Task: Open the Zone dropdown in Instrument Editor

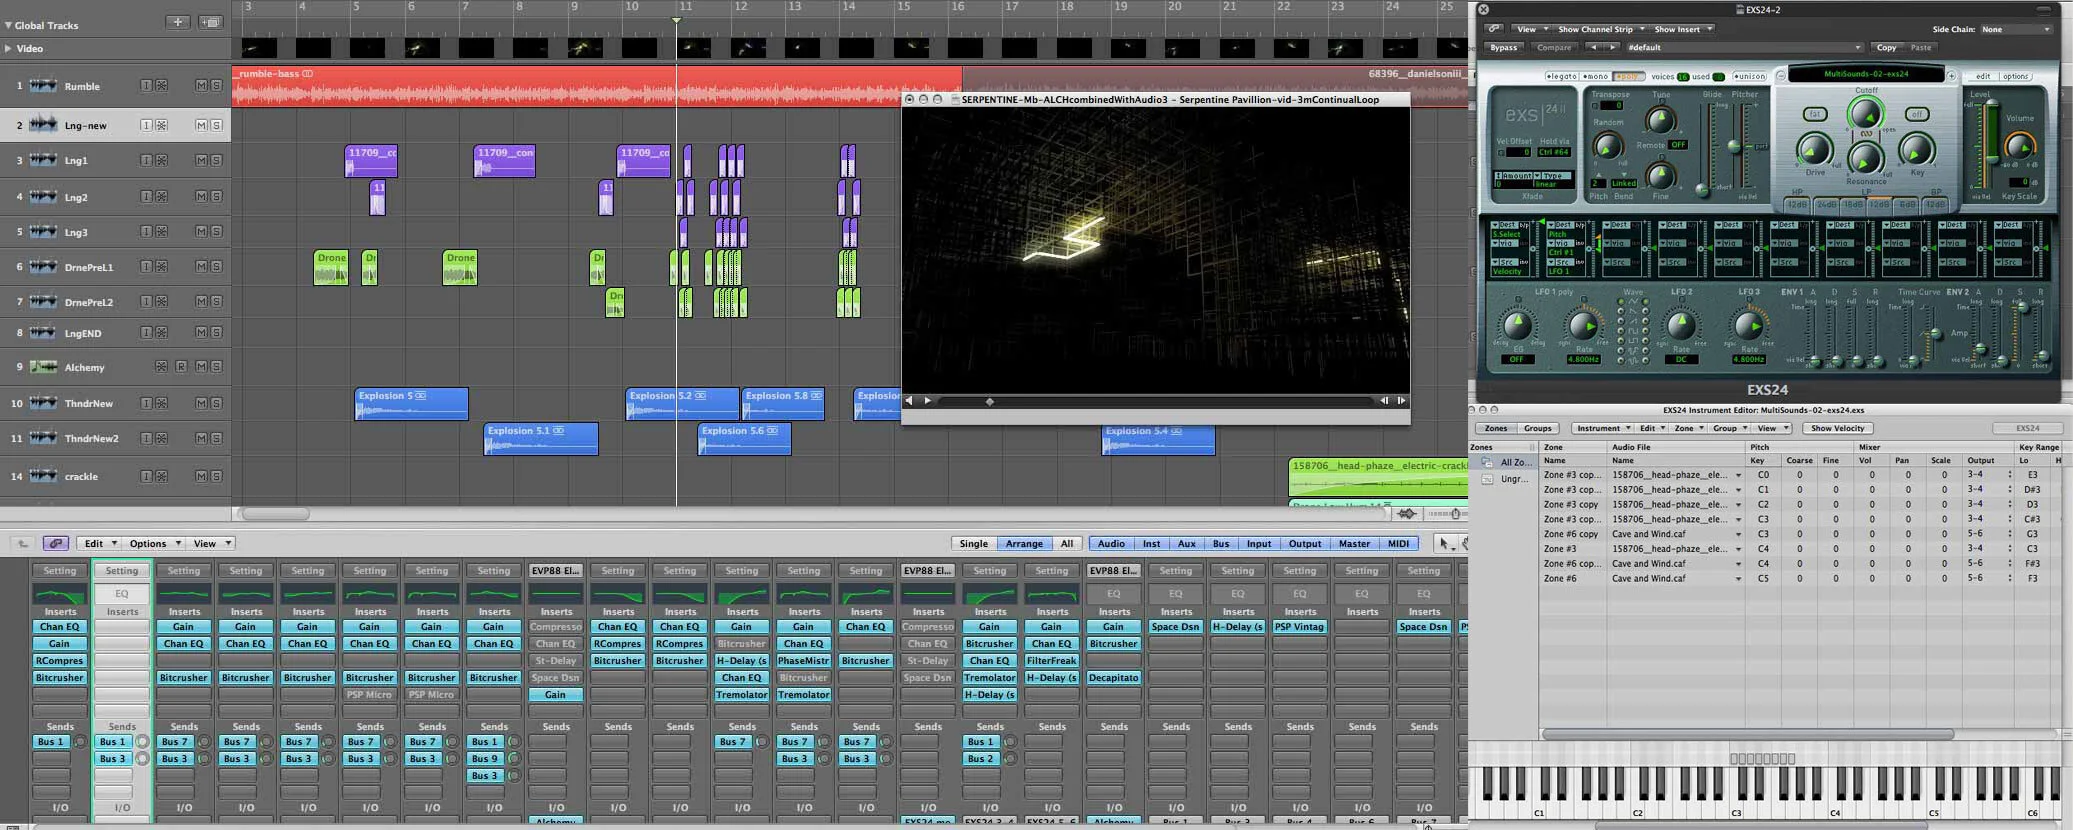Action: pyautogui.click(x=1690, y=428)
